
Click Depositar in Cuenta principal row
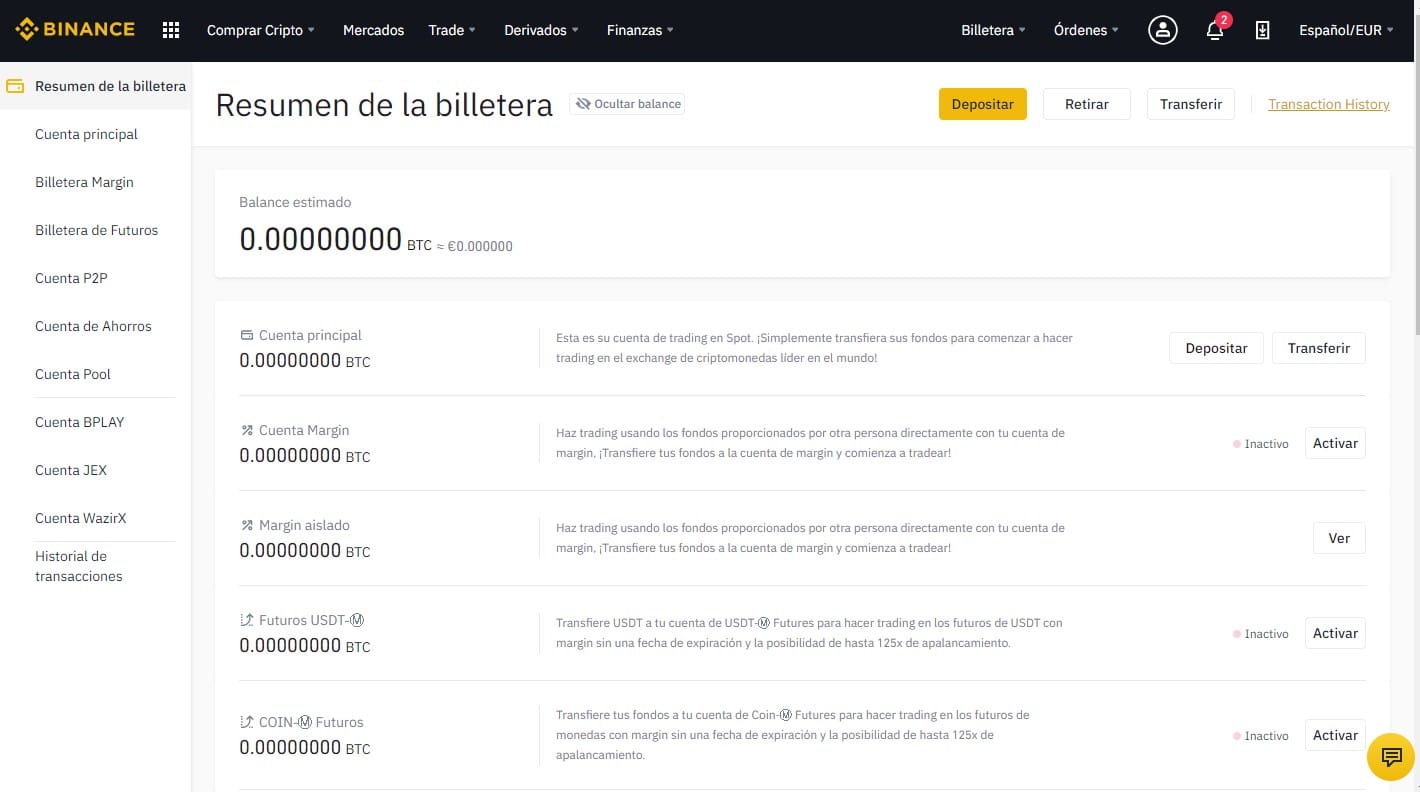[x=1216, y=348]
